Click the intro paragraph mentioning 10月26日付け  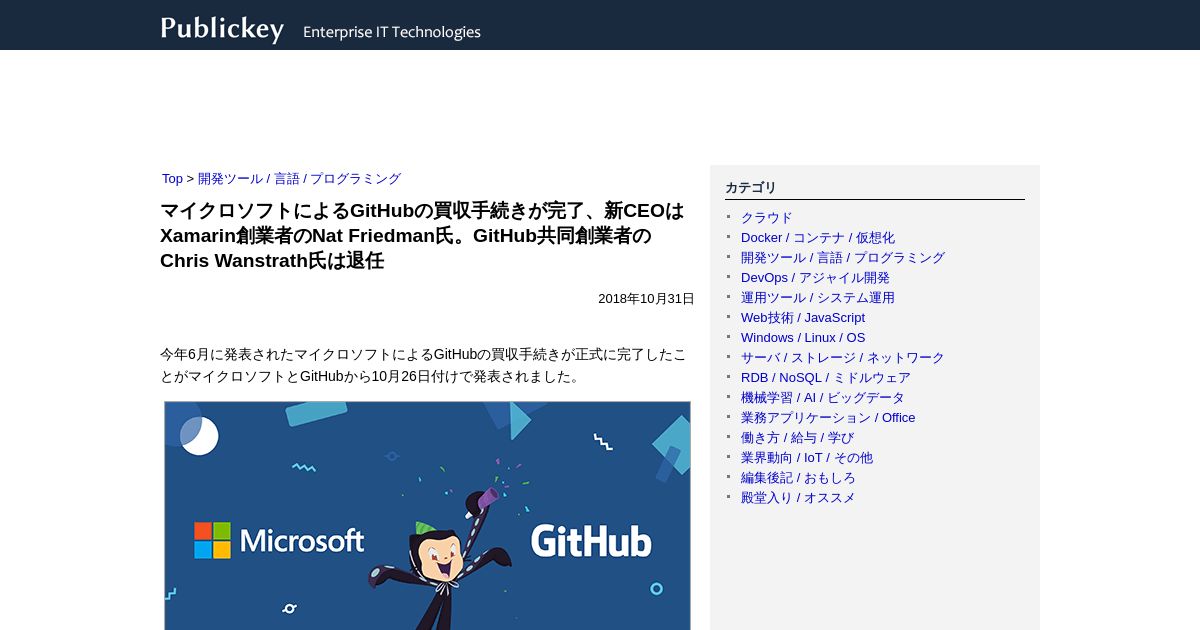click(x=424, y=365)
